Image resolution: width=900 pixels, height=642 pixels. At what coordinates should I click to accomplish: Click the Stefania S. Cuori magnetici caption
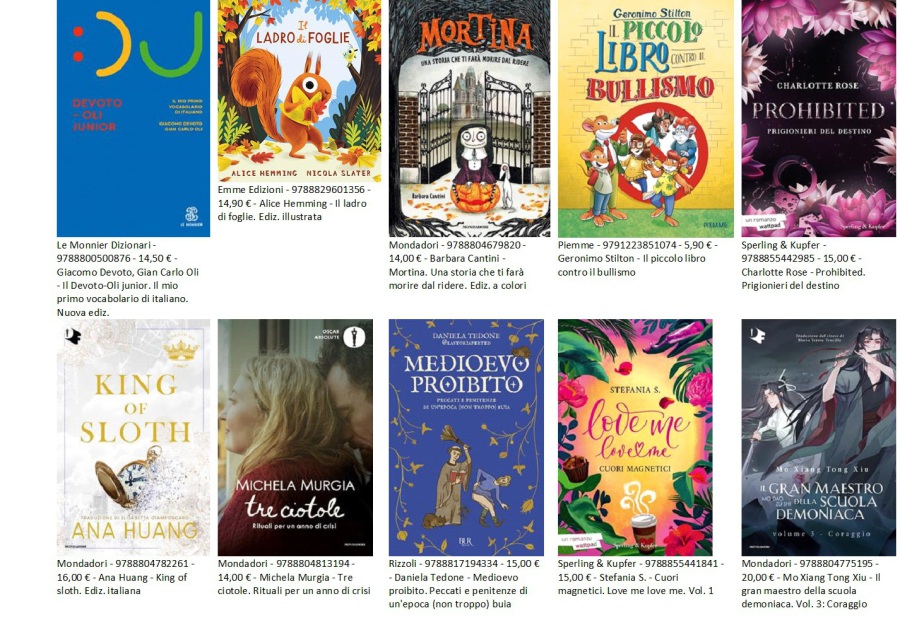pos(641,577)
